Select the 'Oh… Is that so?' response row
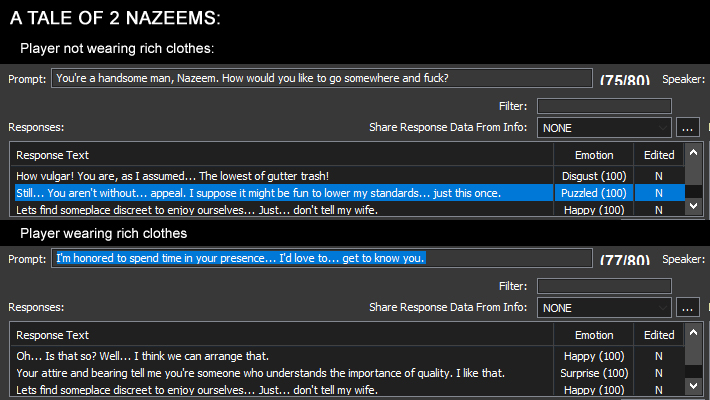The height and width of the screenshot is (400, 710). [x=348, y=356]
